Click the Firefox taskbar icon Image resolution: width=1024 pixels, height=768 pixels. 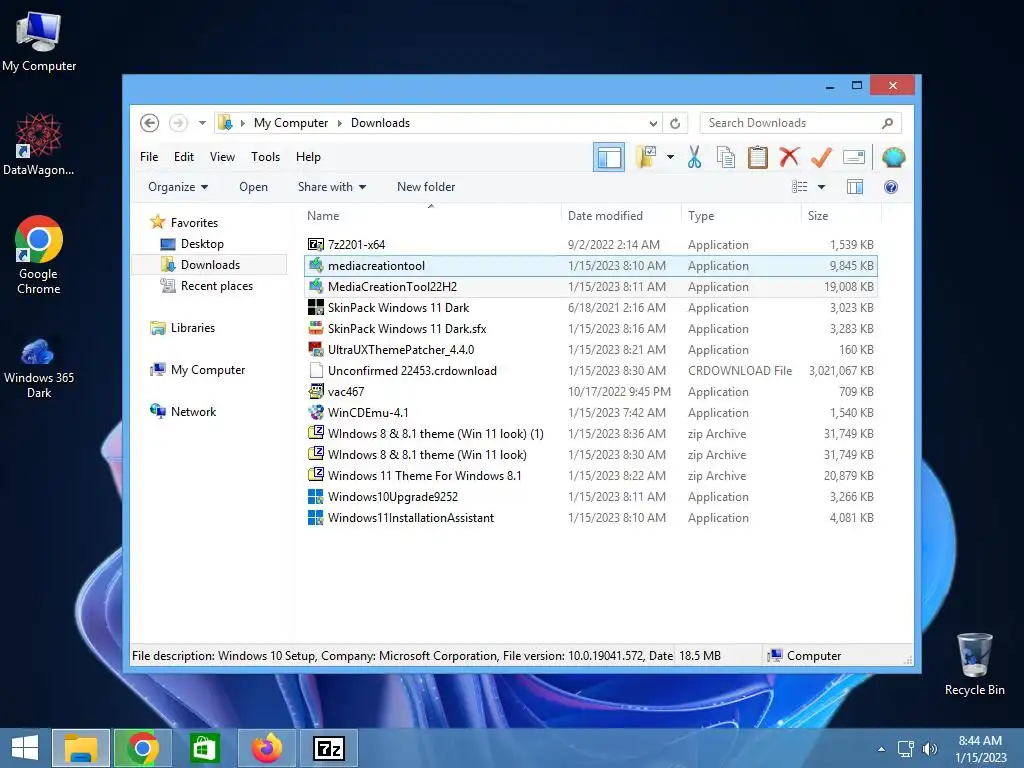[266, 748]
